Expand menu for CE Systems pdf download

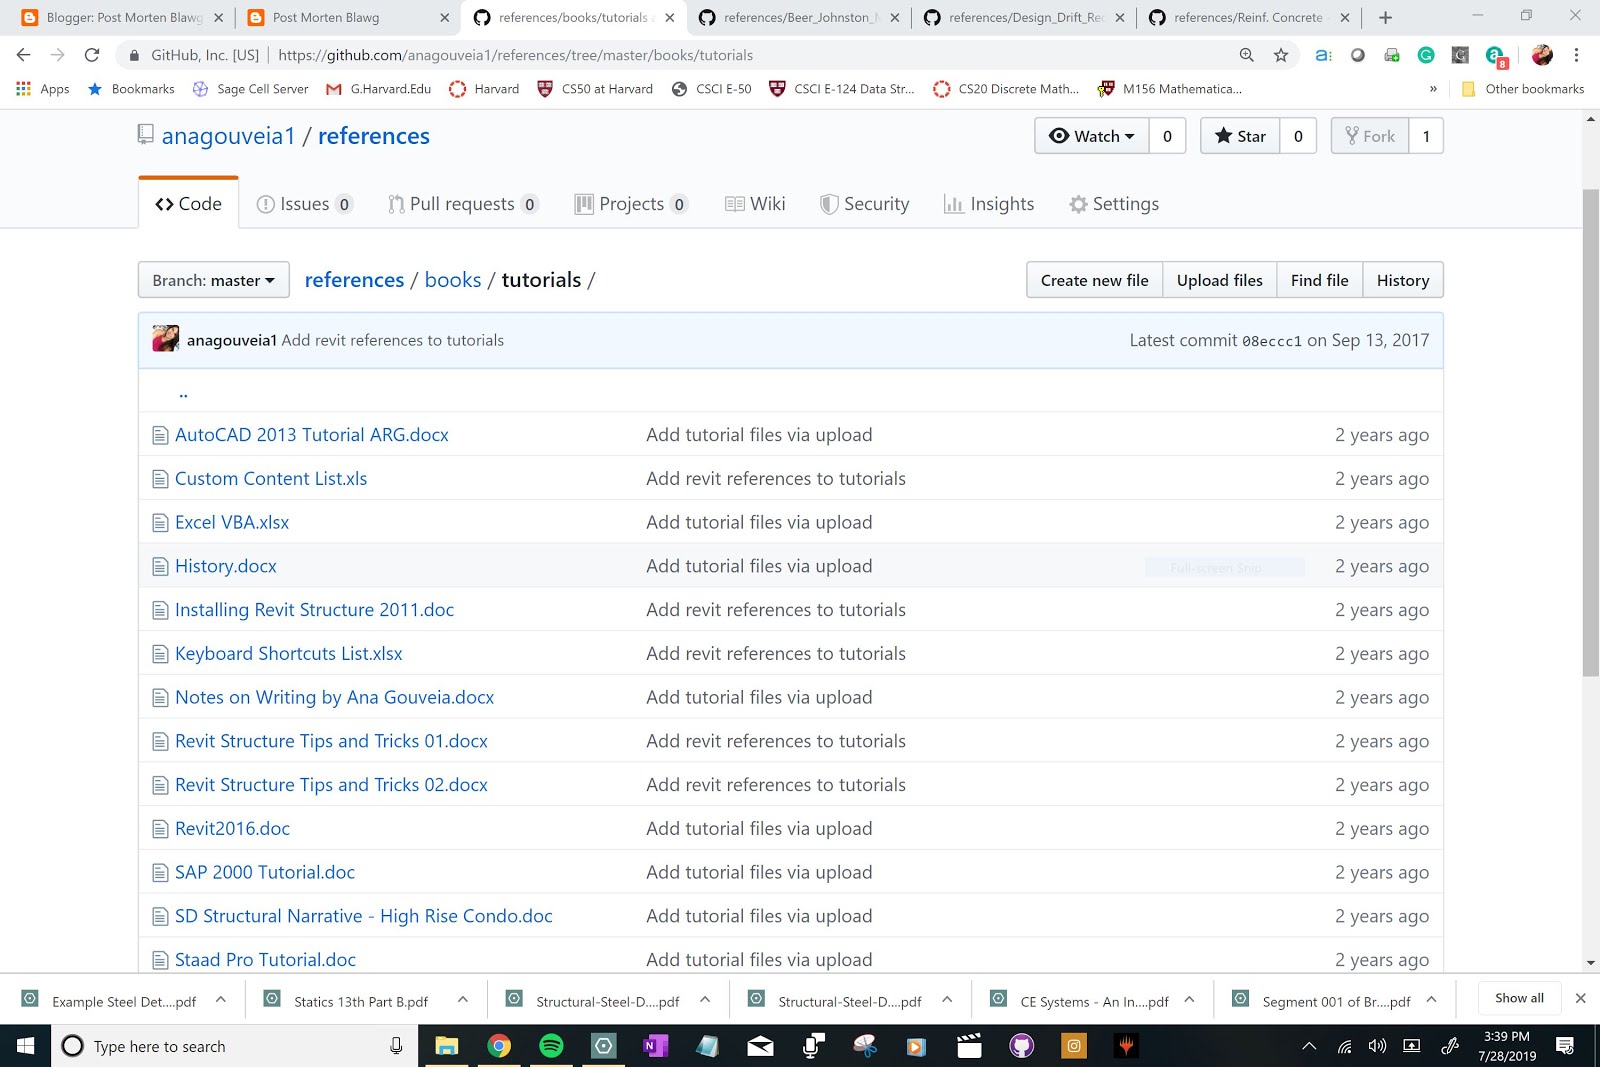pos(1190,999)
